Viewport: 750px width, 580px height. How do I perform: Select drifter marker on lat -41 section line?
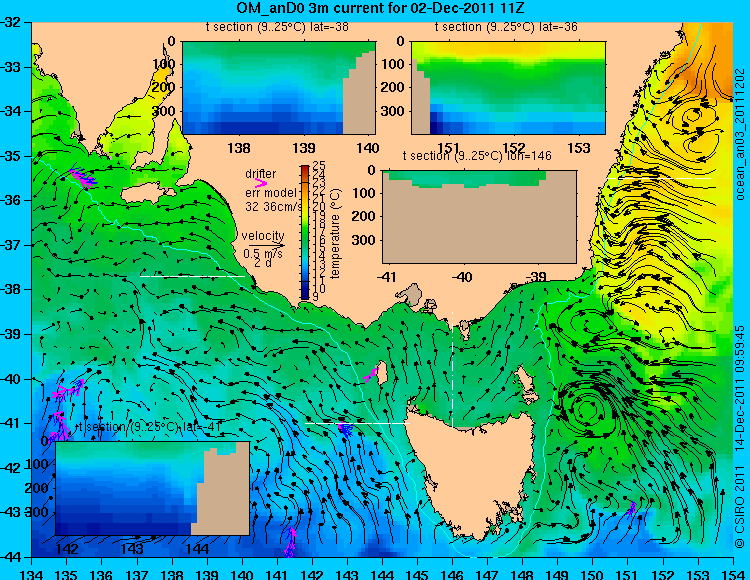[345, 430]
